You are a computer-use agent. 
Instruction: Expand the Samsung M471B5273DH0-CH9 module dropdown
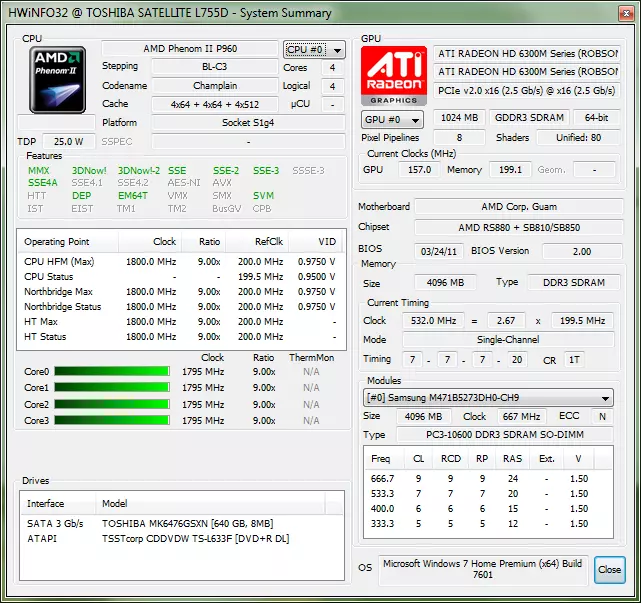pyautogui.click(x=488, y=397)
